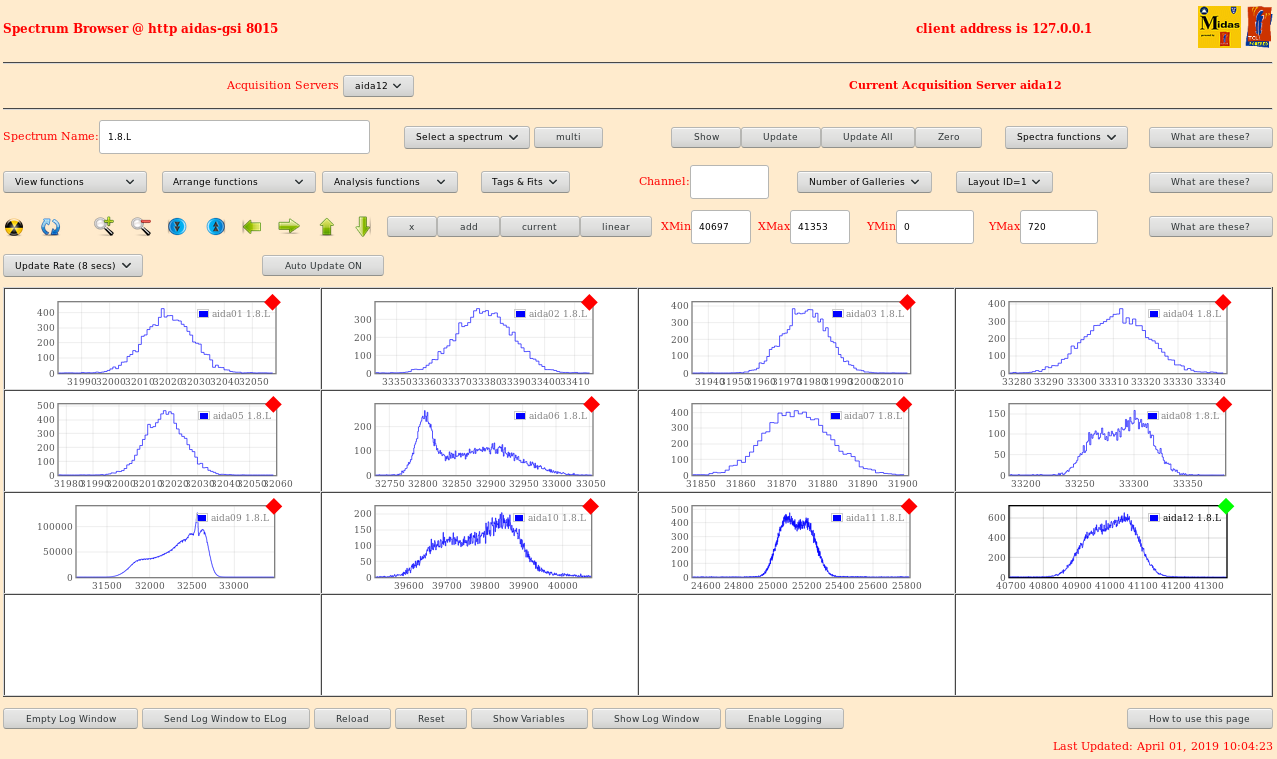Open the Analysis functions menu
The height and width of the screenshot is (759, 1277).
[x=389, y=182]
